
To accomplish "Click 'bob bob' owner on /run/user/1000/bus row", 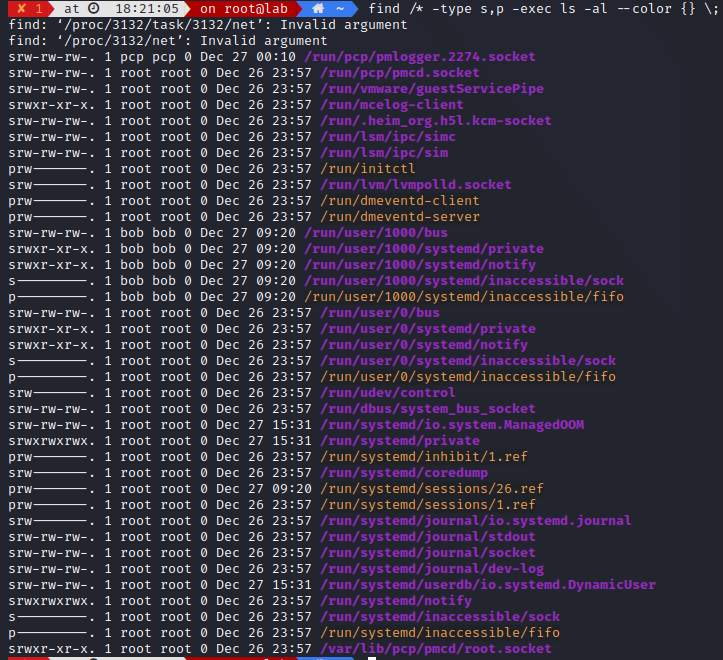I will (148, 233).
